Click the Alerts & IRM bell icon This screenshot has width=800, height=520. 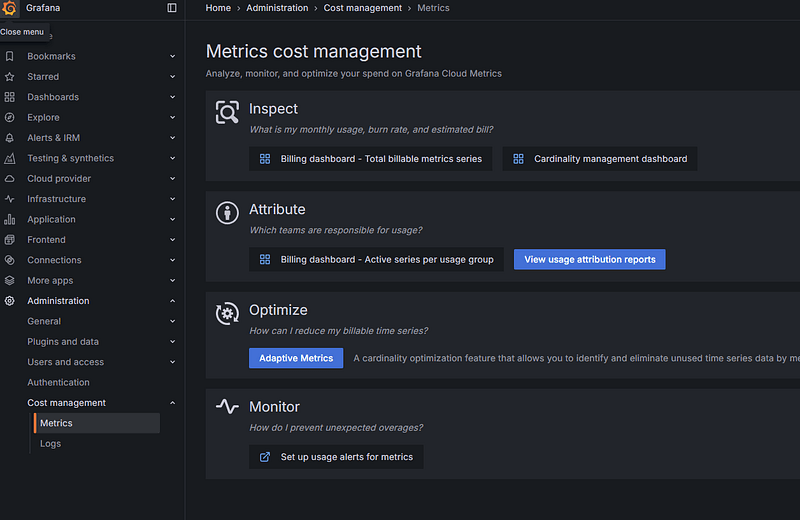click(x=9, y=138)
